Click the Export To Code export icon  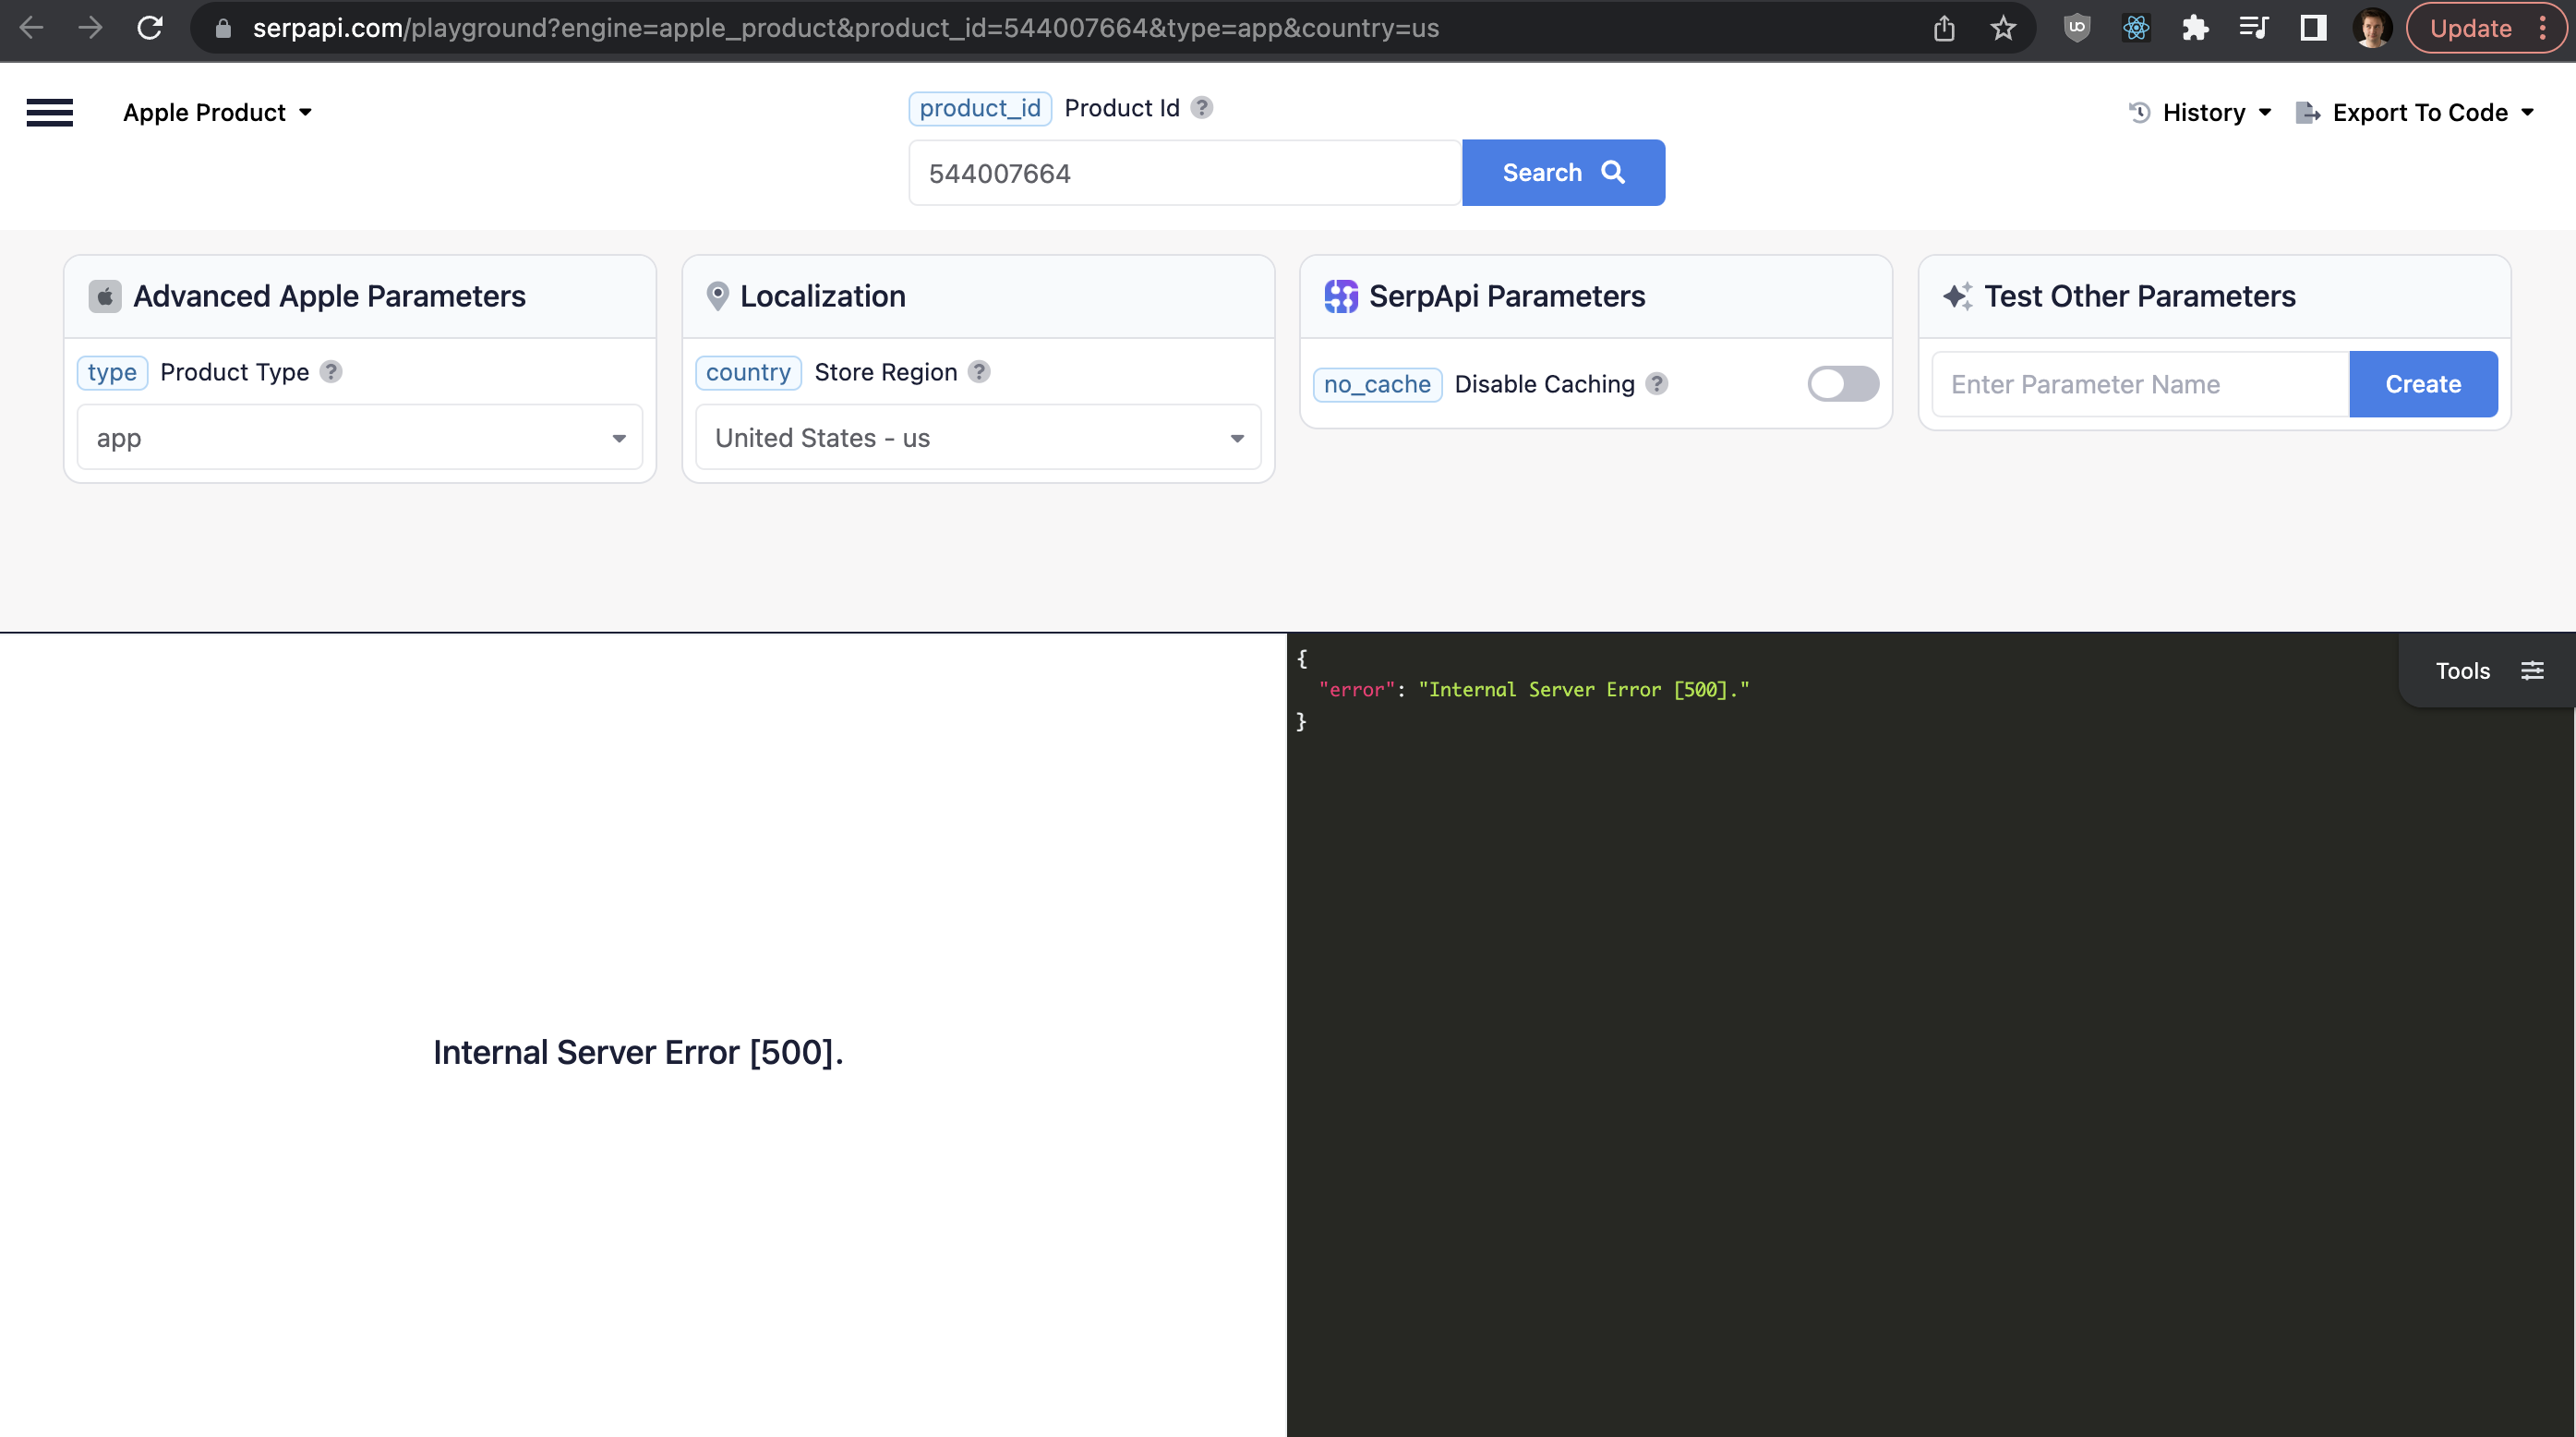[2308, 112]
